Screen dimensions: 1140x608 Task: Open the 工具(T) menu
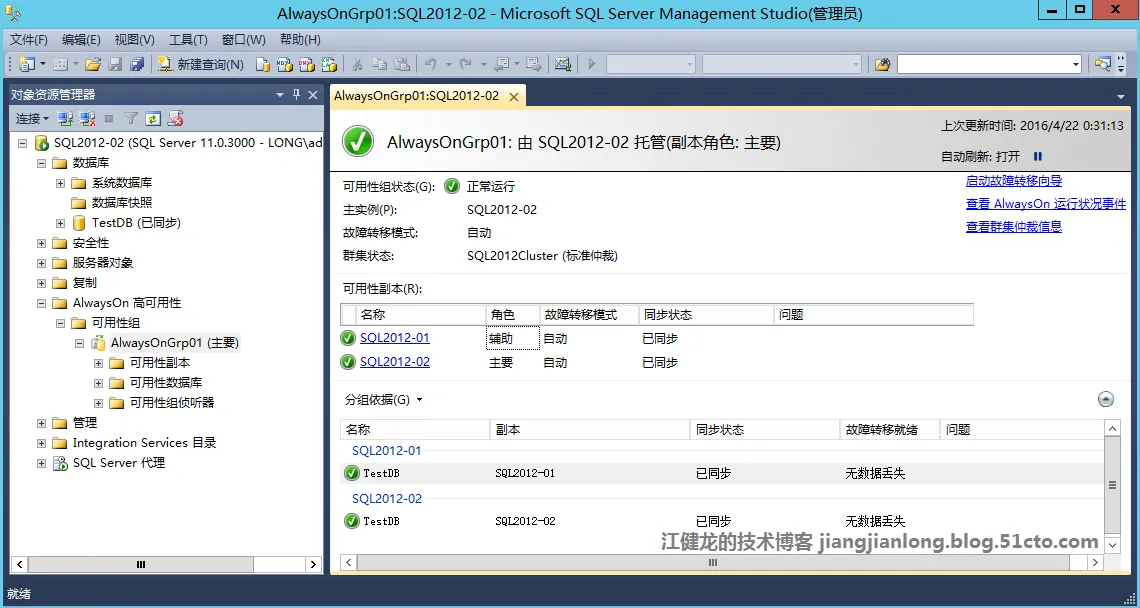[x=188, y=39]
